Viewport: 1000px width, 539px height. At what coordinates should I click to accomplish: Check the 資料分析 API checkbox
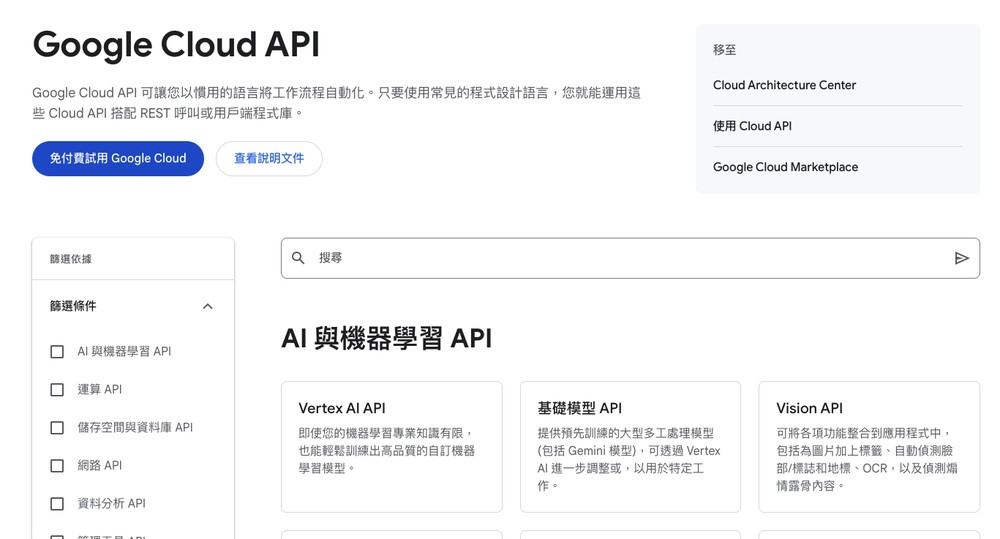[x=57, y=504]
